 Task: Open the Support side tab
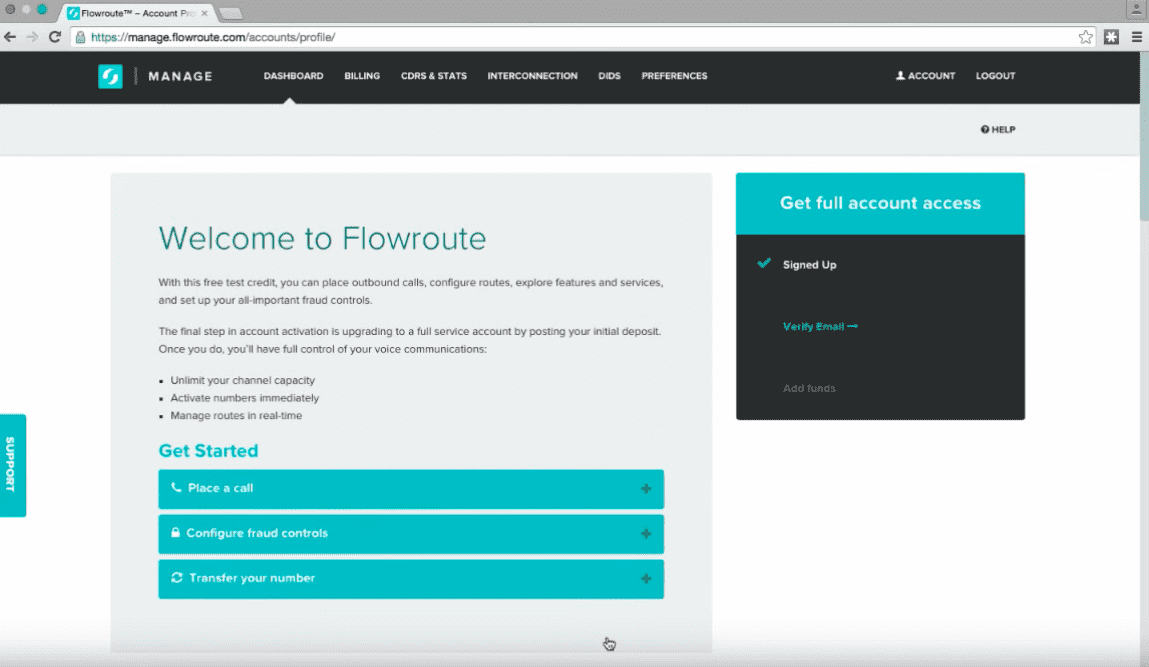point(12,465)
